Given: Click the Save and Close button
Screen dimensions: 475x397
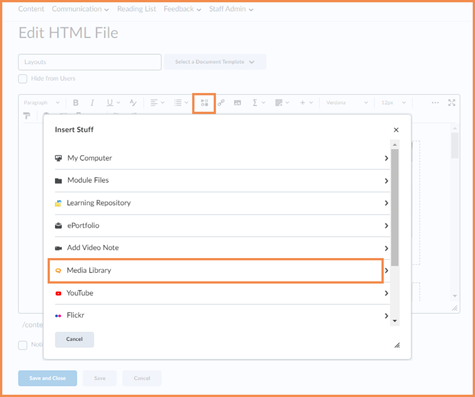Looking at the screenshot, I should pyautogui.click(x=47, y=378).
